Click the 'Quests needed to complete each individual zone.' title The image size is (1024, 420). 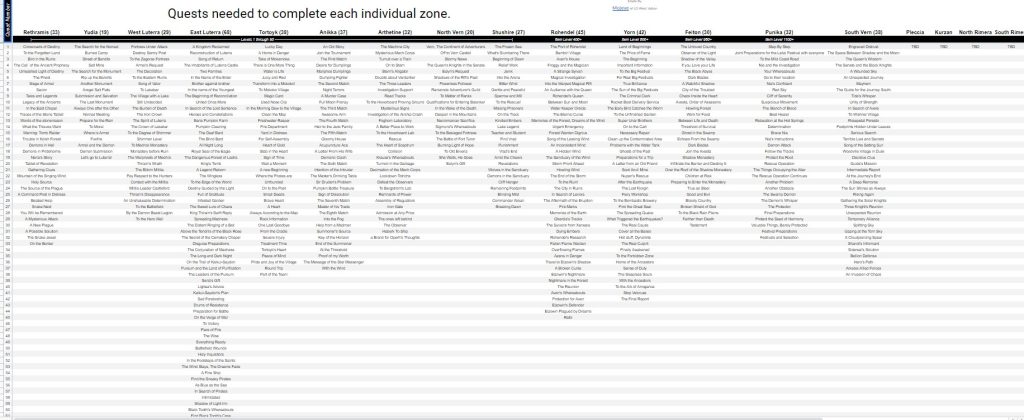tap(309, 14)
